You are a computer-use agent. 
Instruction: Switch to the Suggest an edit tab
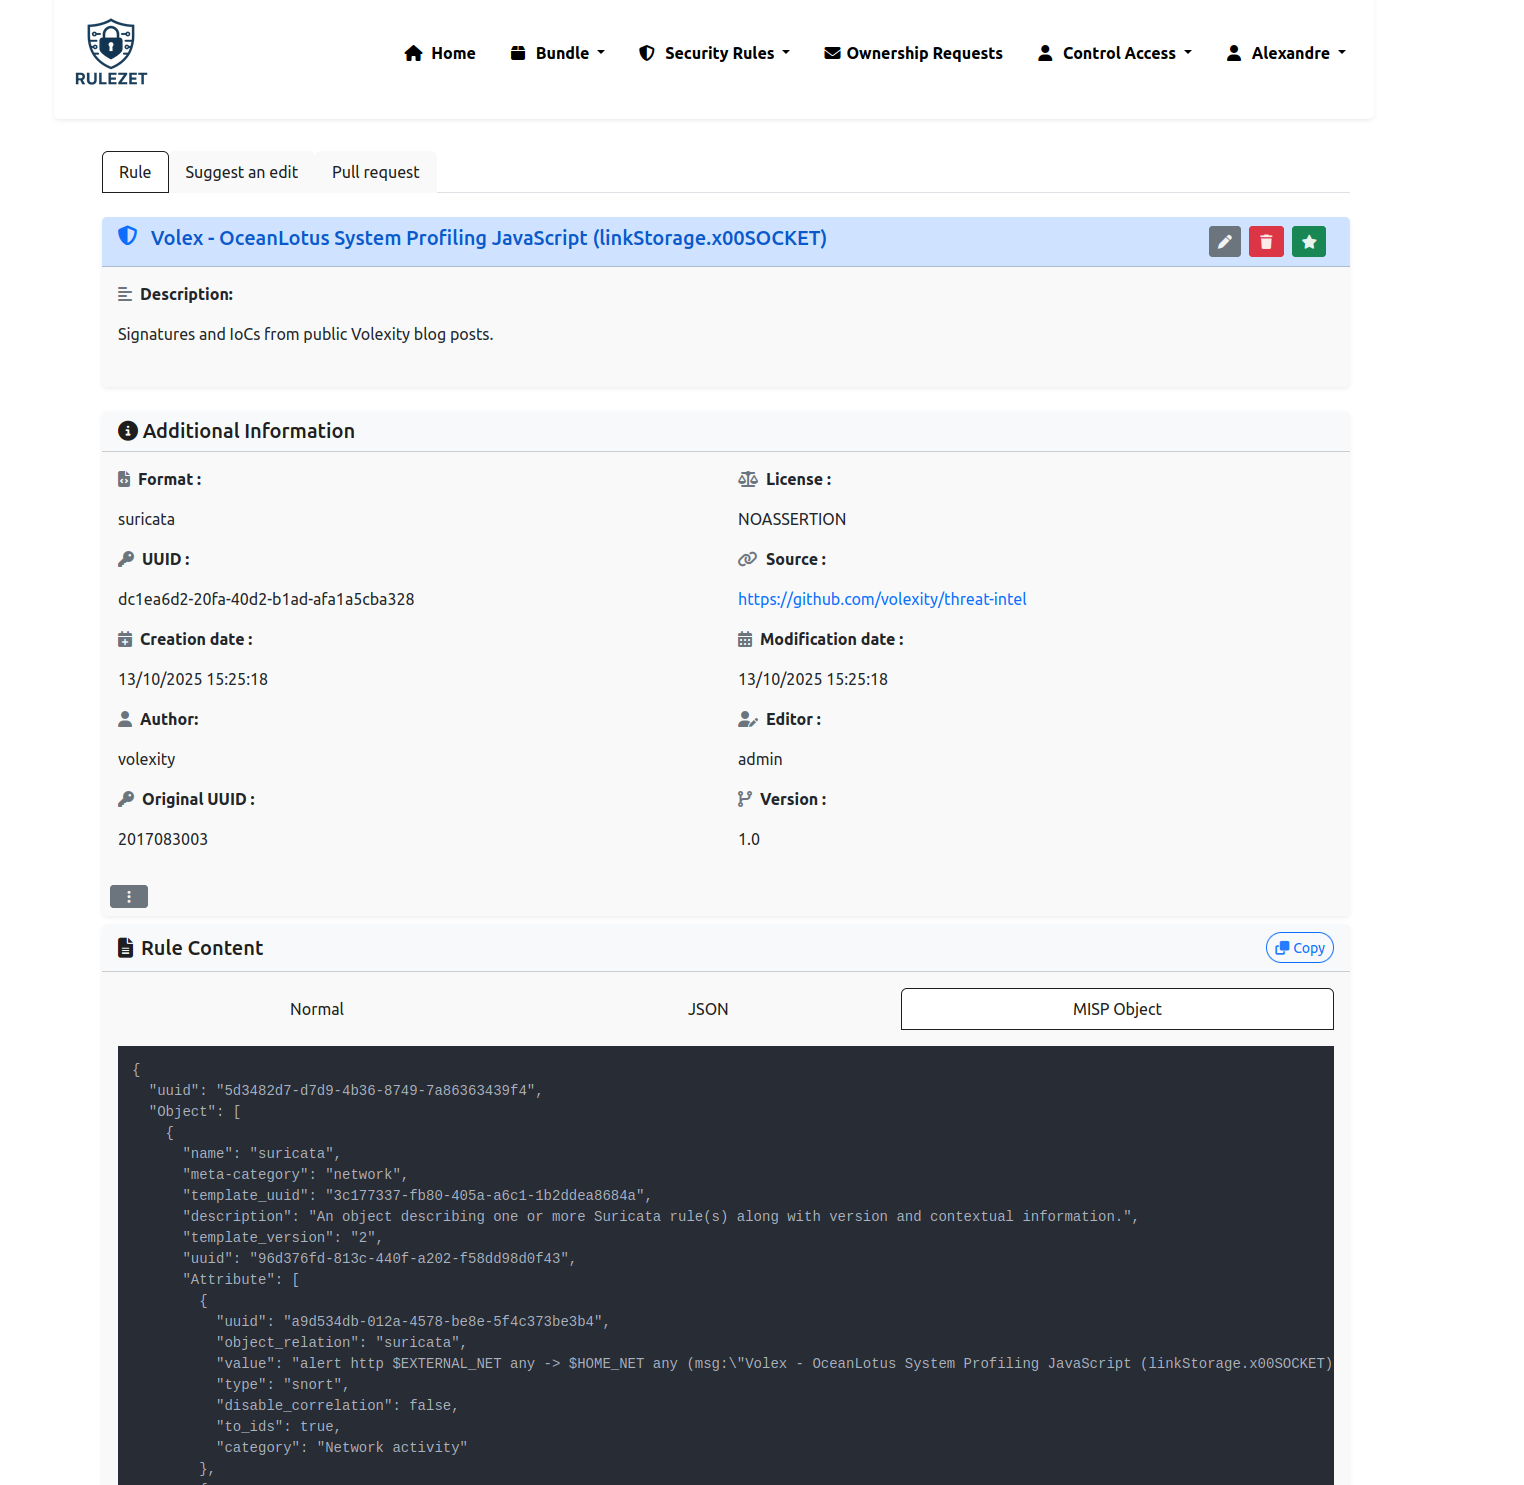[241, 172]
